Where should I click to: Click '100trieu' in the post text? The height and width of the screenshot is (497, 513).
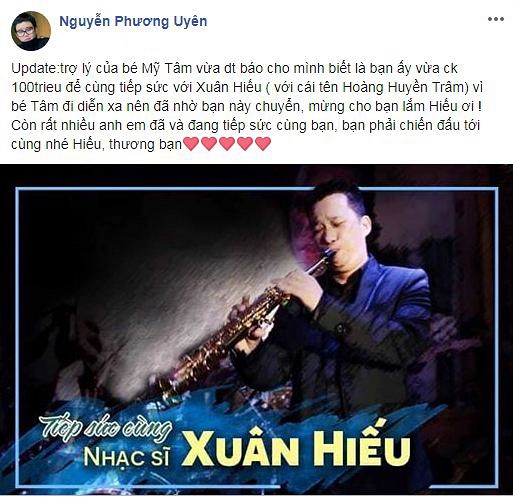pos(37,88)
